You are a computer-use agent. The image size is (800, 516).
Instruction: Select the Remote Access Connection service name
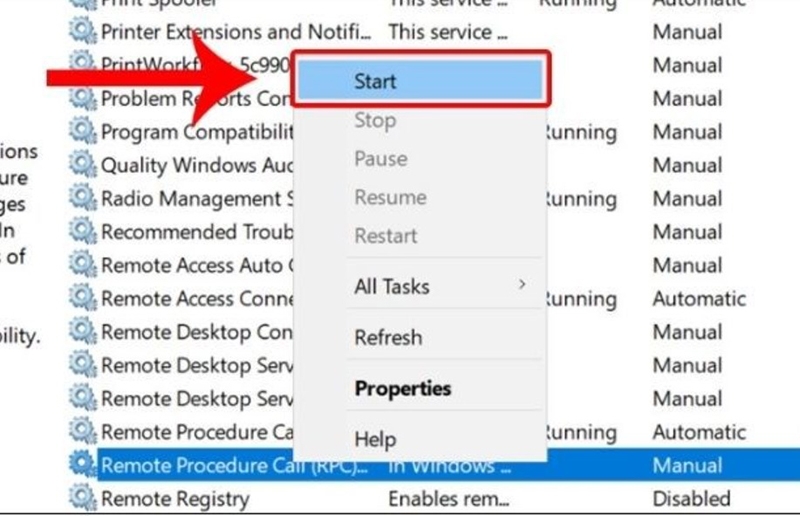pyautogui.click(x=197, y=299)
